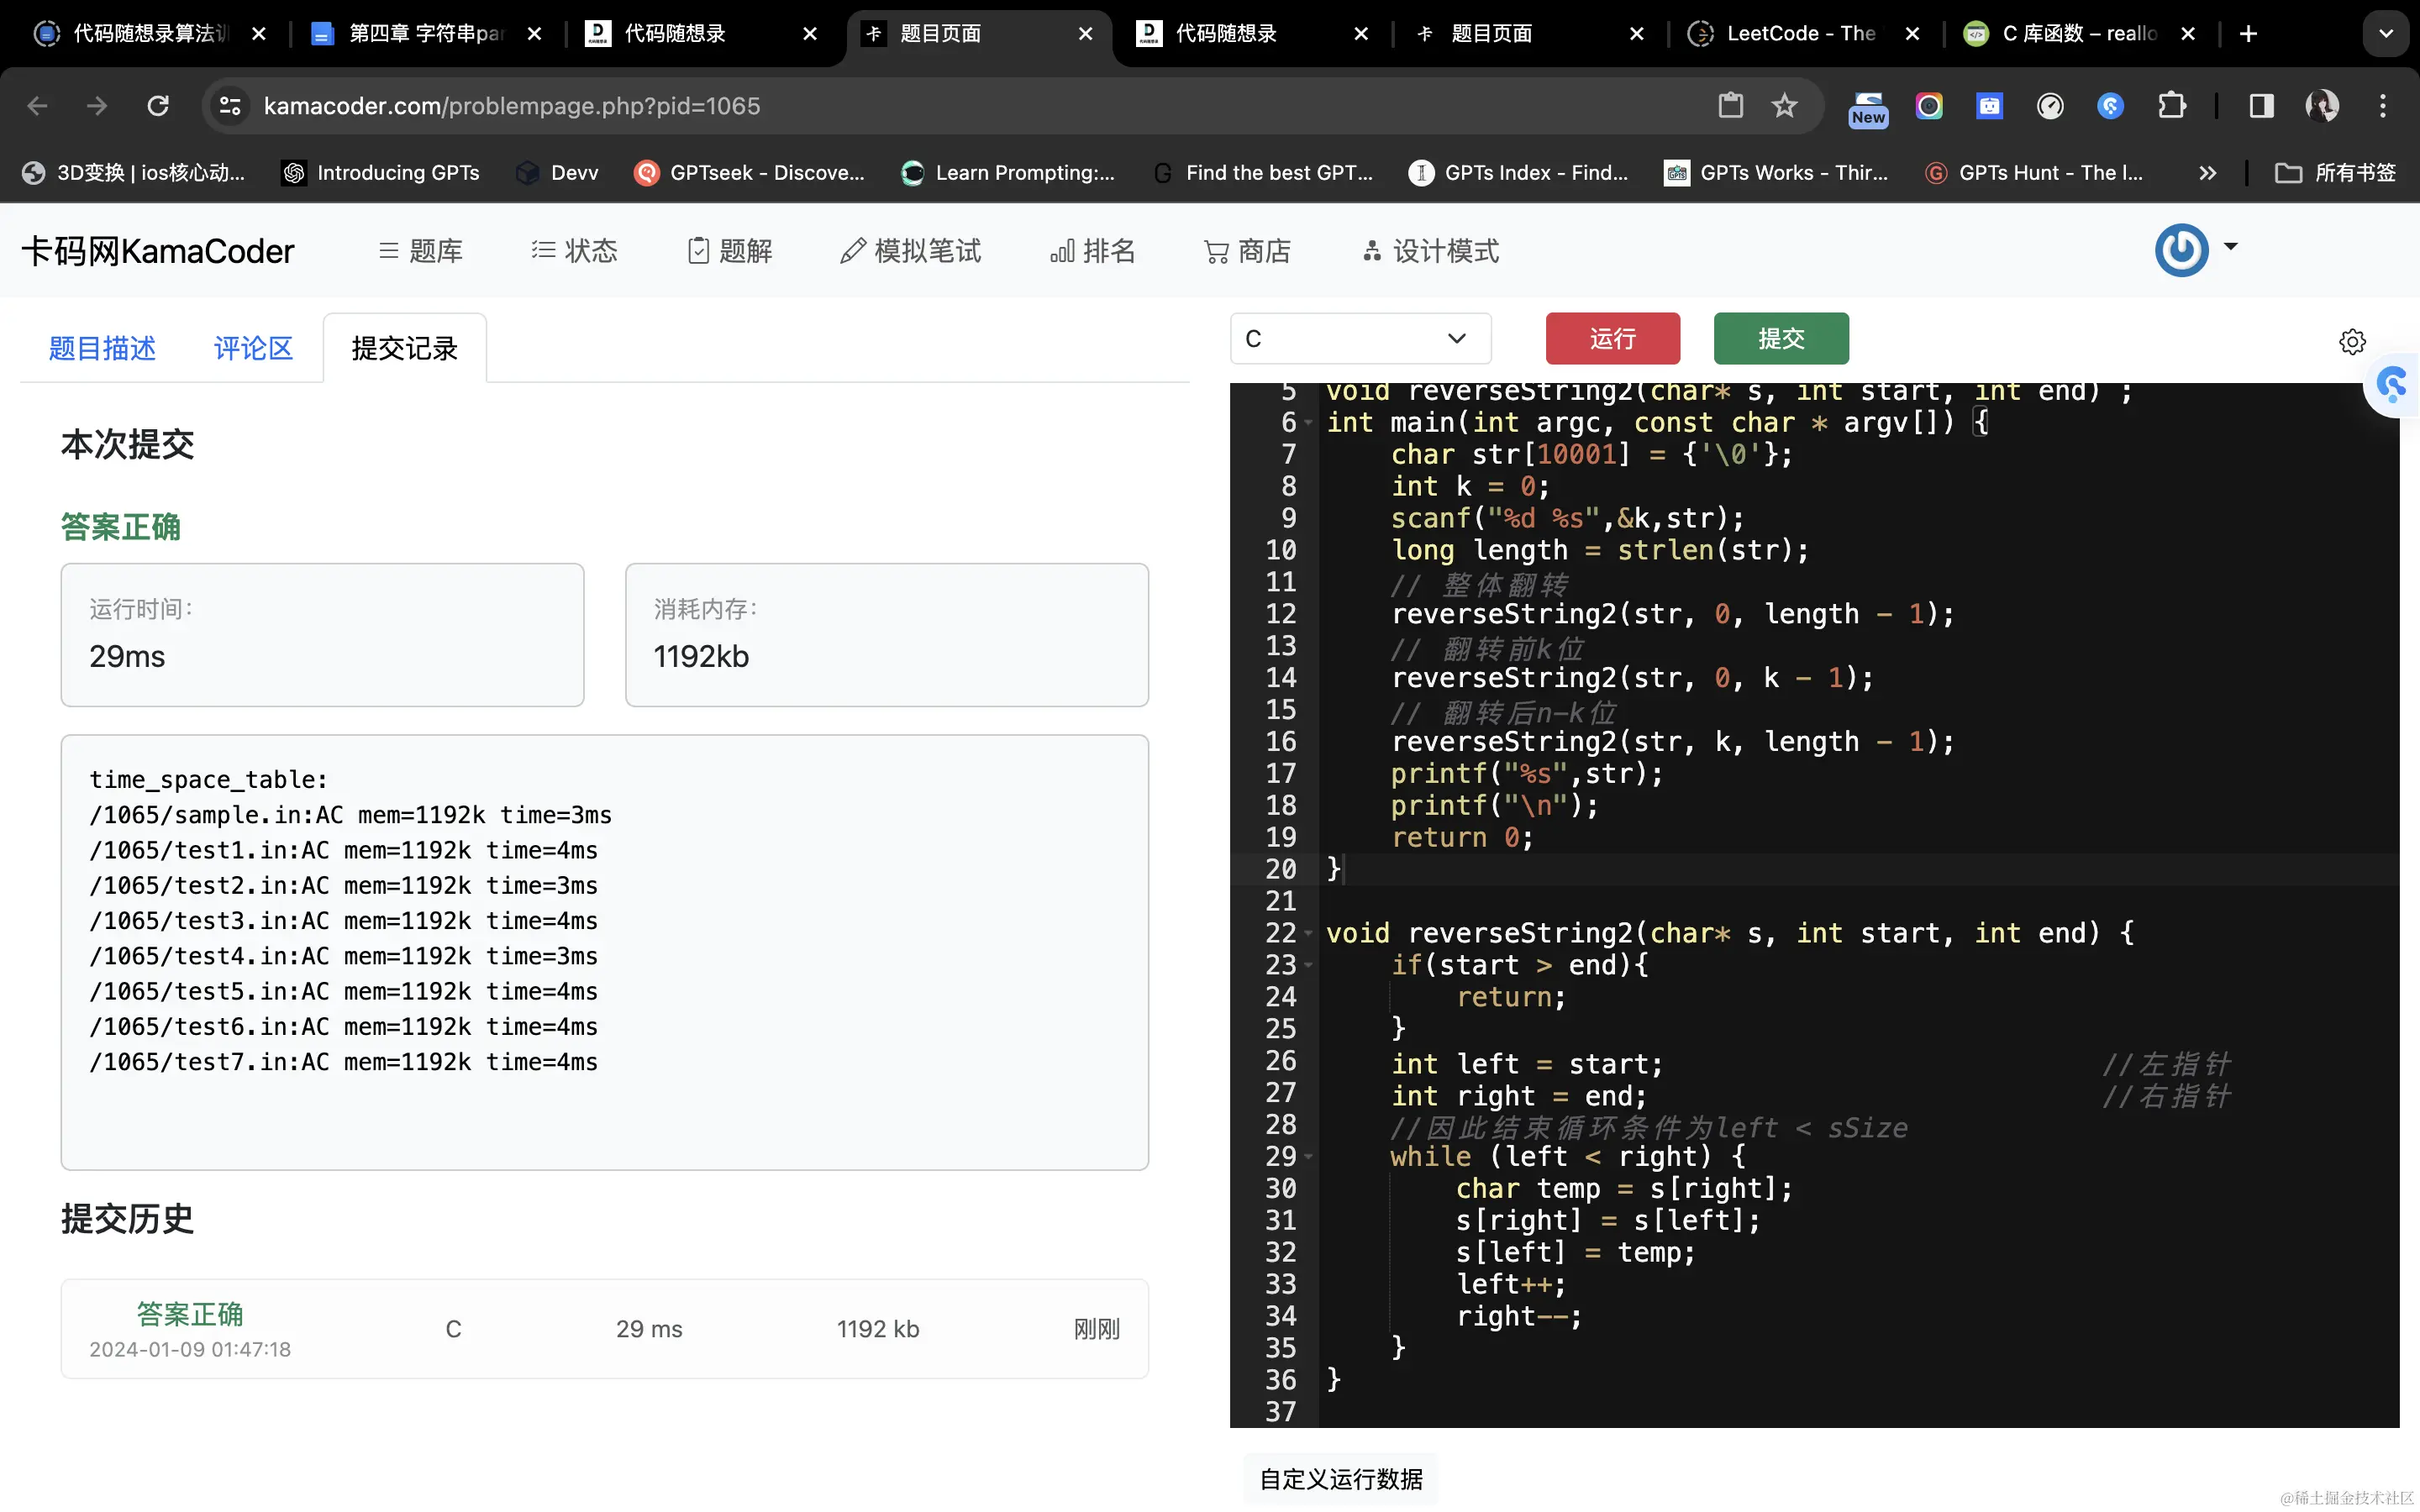The height and width of the screenshot is (1512, 2420).
Task: Reload the page with refresh icon
Action: (158, 106)
